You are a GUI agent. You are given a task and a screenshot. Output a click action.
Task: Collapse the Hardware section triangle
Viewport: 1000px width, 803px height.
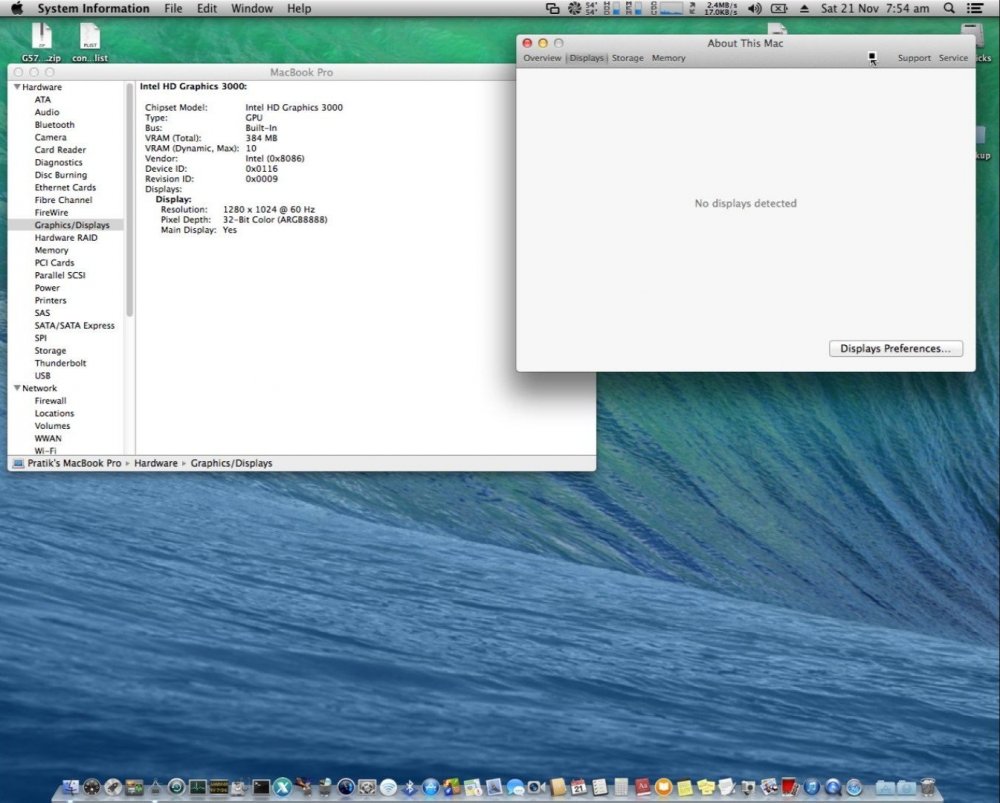[17, 87]
